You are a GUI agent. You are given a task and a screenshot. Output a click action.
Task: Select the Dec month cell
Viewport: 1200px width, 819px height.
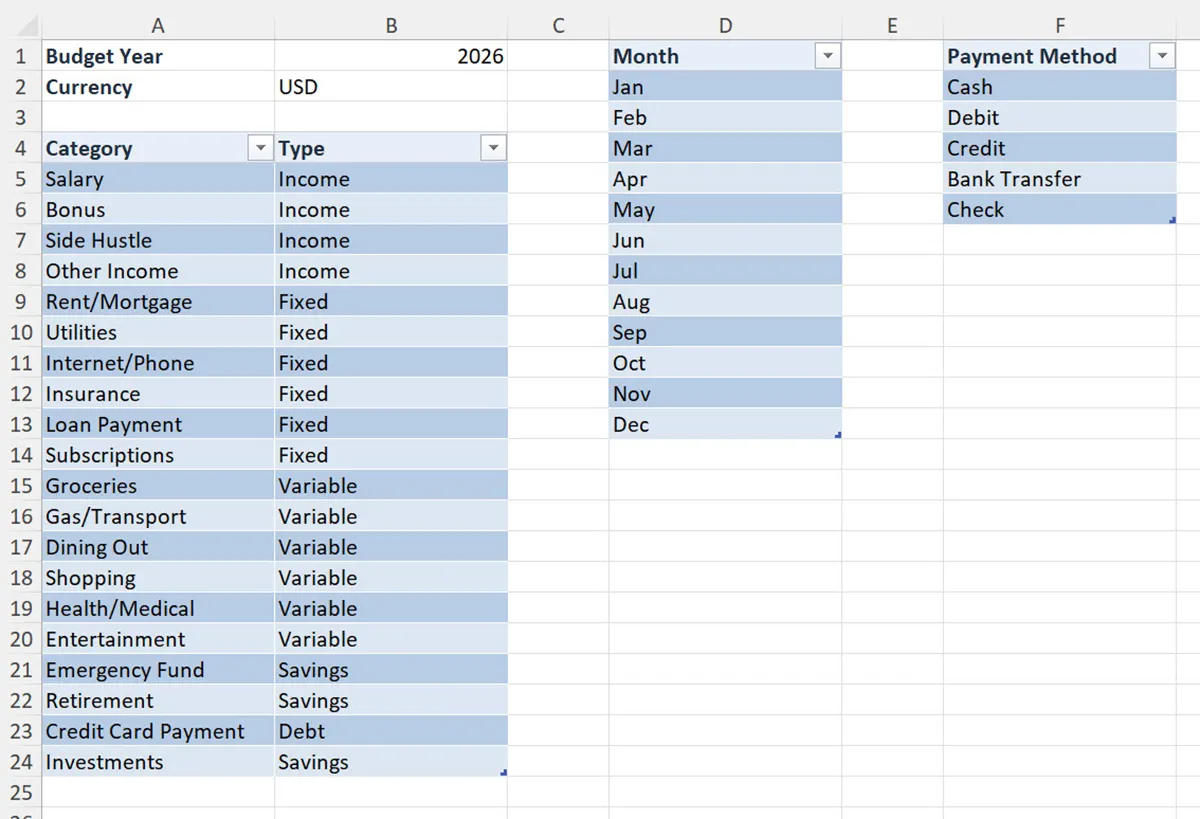click(700, 424)
